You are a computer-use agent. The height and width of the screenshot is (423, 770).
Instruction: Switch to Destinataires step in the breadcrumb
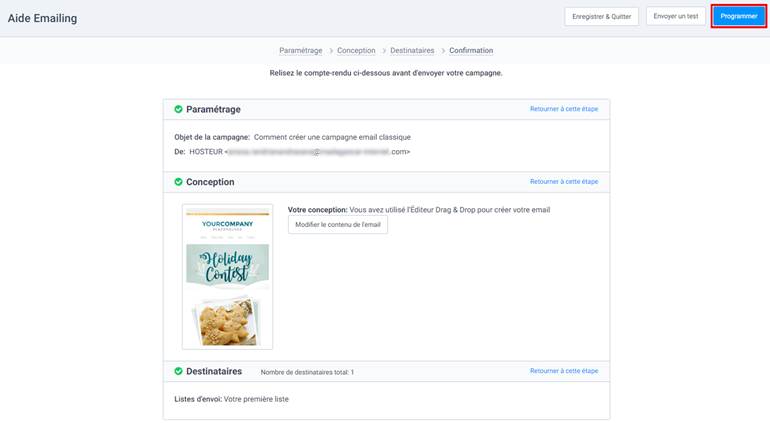pyautogui.click(x=413, y=50)
